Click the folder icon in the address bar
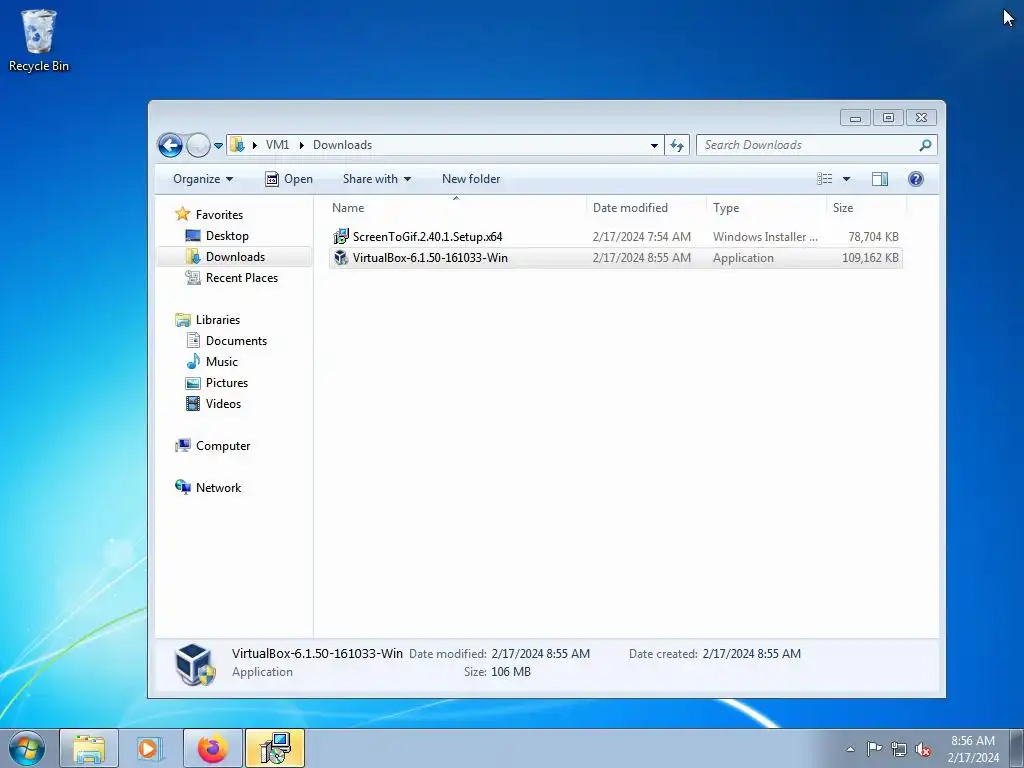 [238, 145]
